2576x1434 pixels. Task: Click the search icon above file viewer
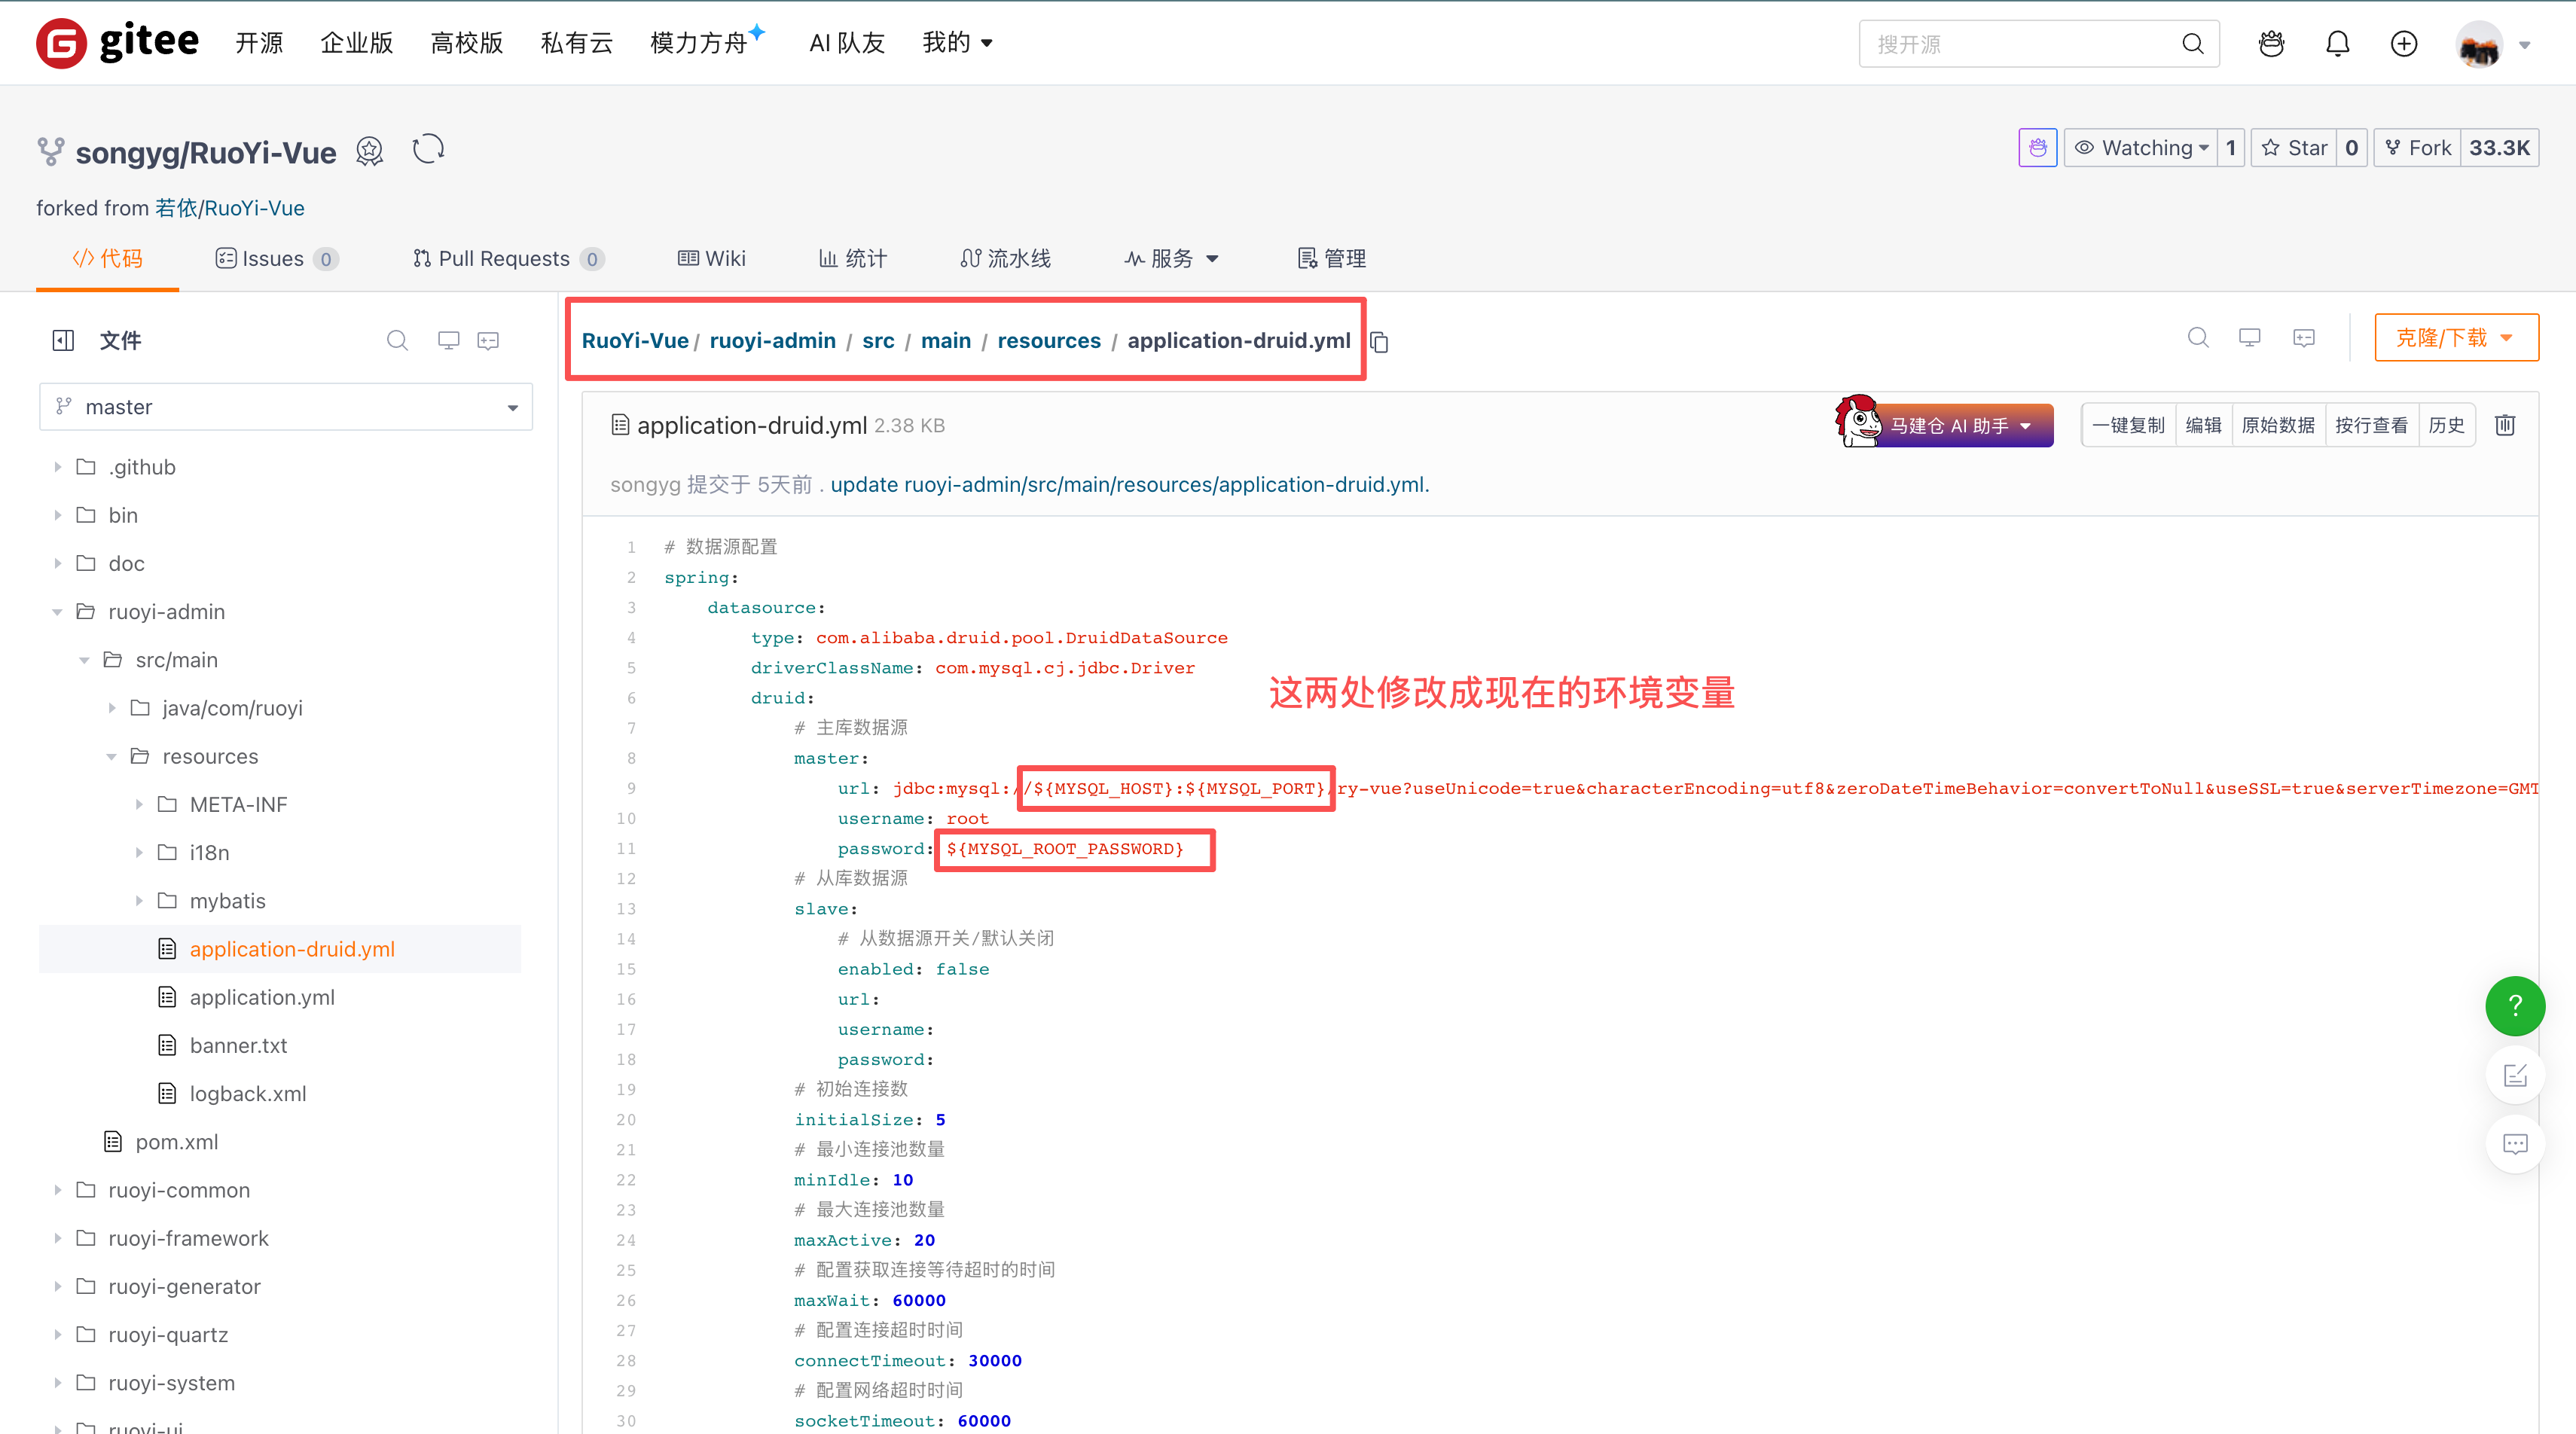(x=2197, y=337)
